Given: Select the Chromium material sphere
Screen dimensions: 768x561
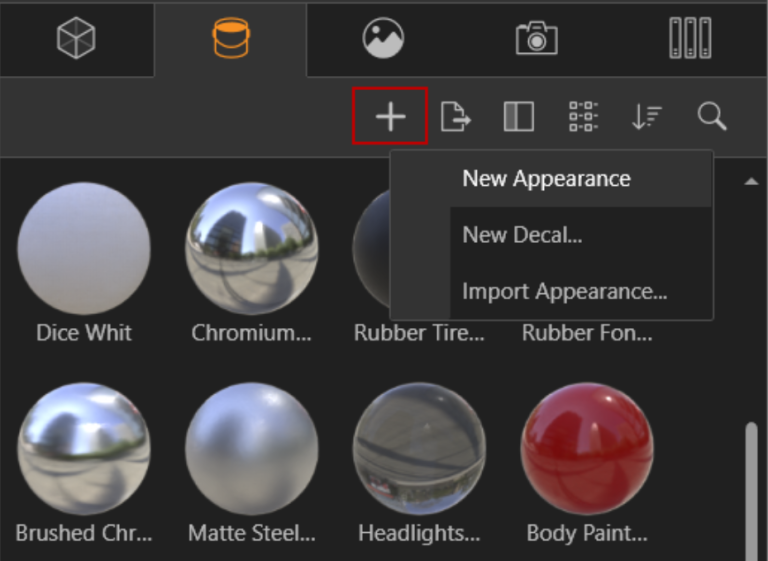Looking at the screenshot, I should point(251,249).
